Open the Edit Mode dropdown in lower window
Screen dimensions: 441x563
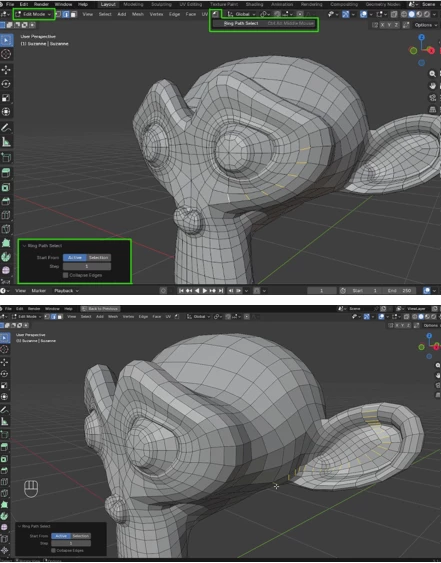pyautogui.click(x=28, y=317)
